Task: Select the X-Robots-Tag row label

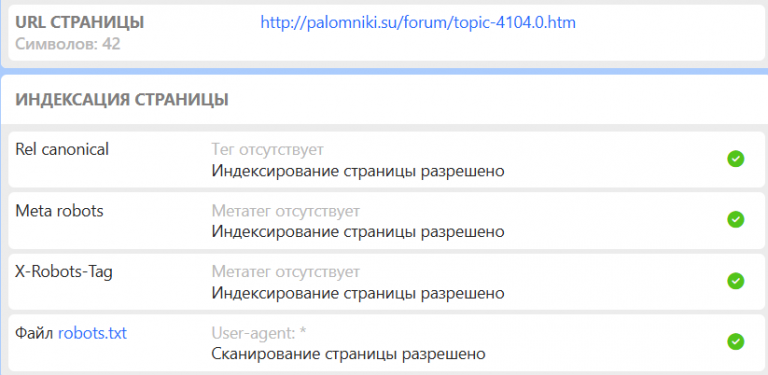Action: [64, 272]
